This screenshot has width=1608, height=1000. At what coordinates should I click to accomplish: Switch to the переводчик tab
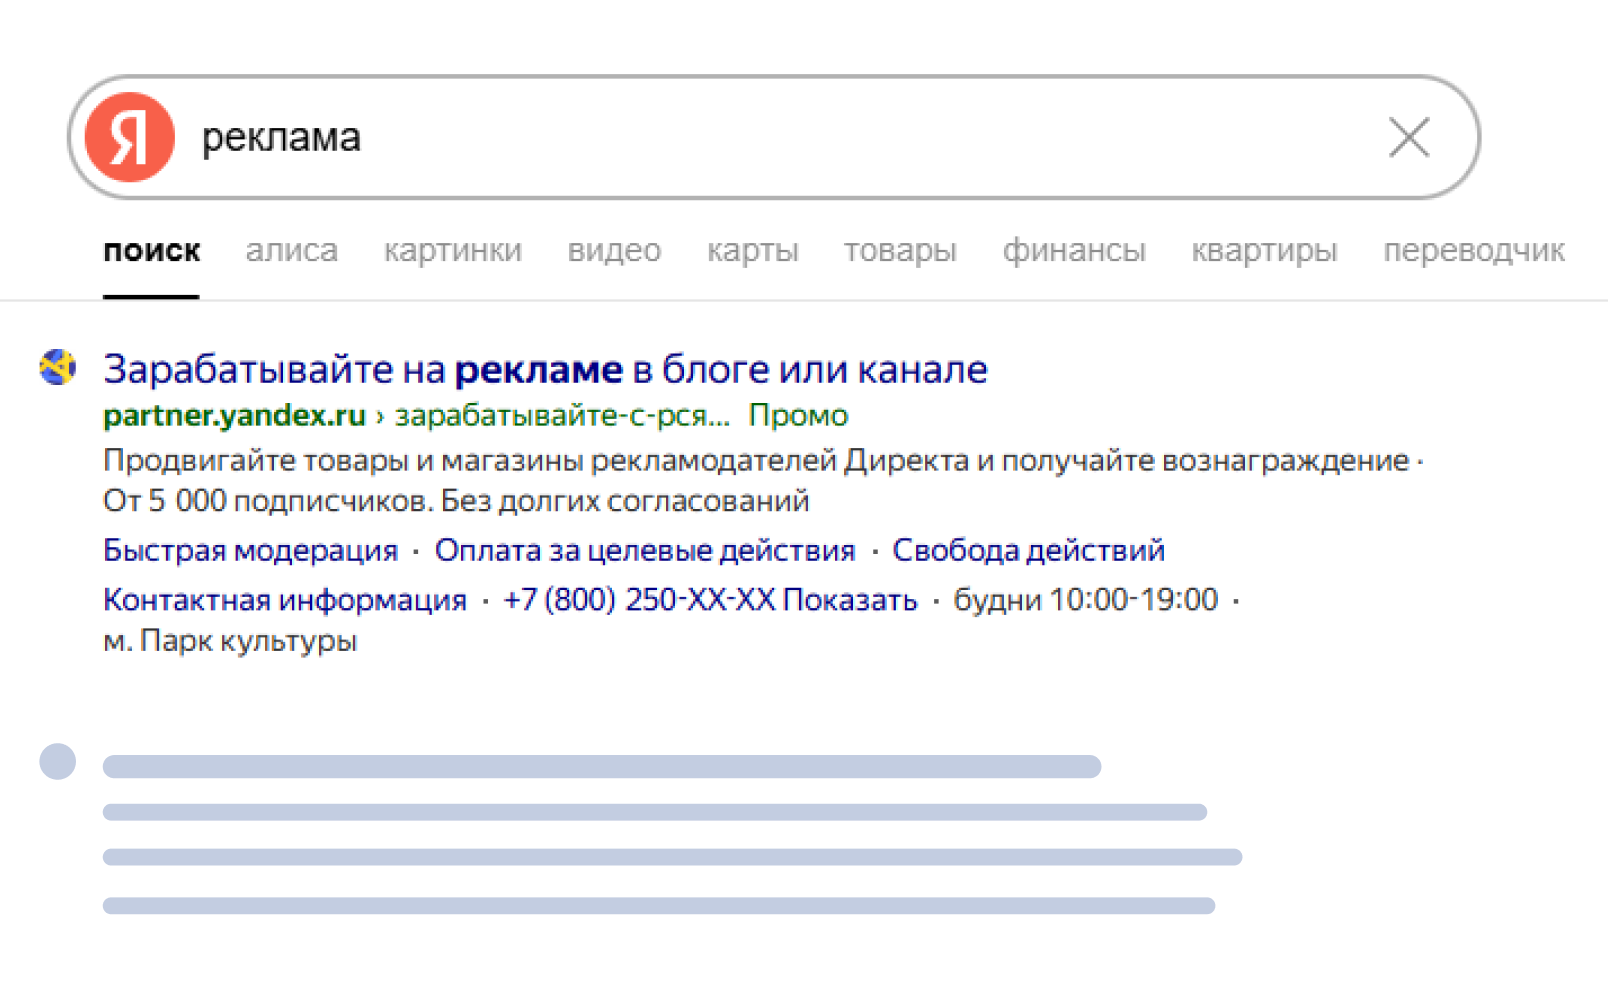1473,252
